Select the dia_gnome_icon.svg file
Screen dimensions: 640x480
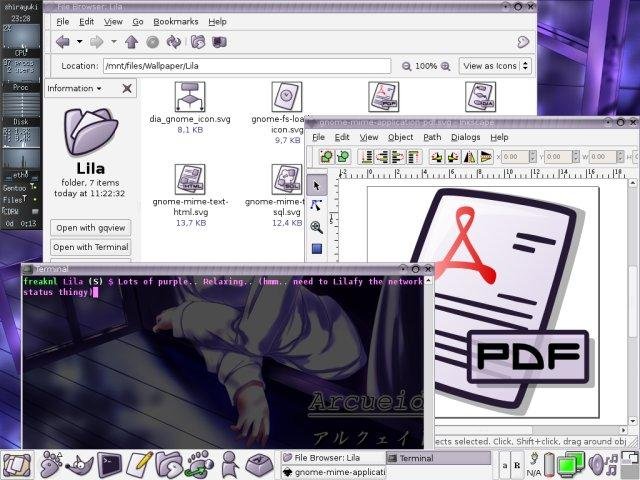(190, 107)
